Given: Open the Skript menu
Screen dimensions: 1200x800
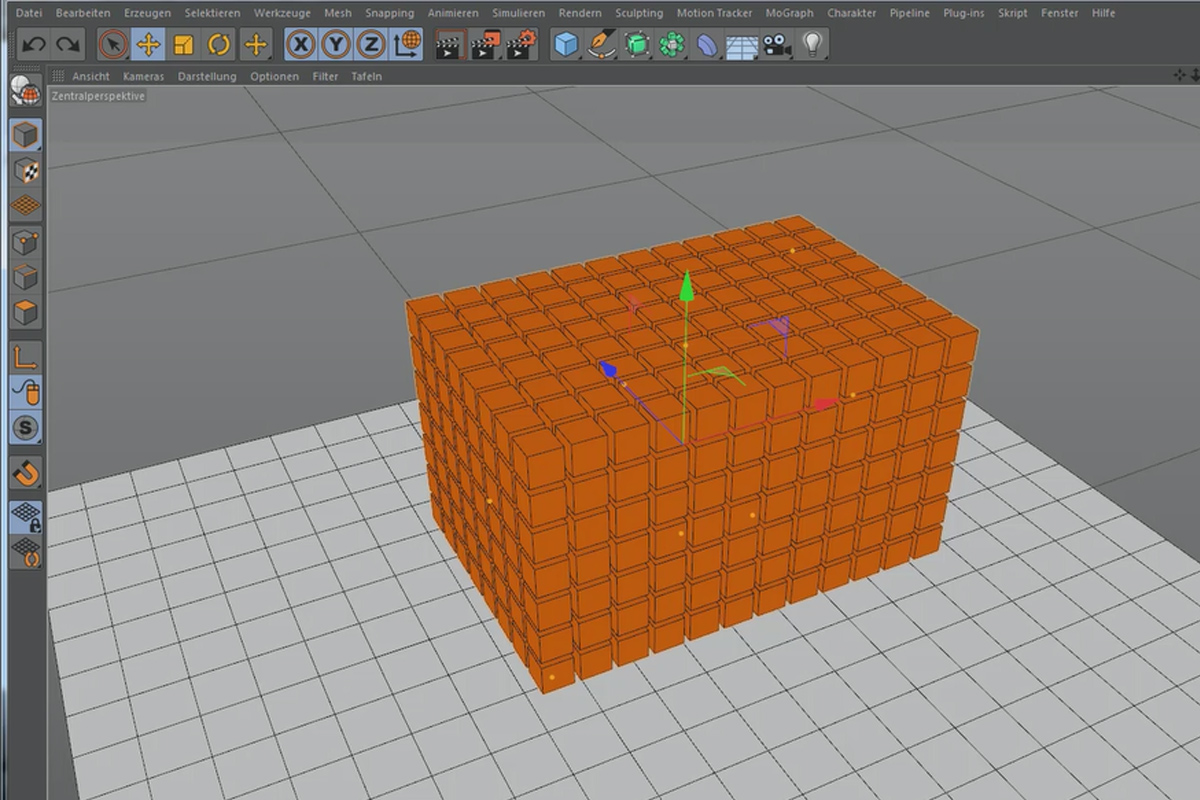Looking at the screenshot, I should point(1012,13).
